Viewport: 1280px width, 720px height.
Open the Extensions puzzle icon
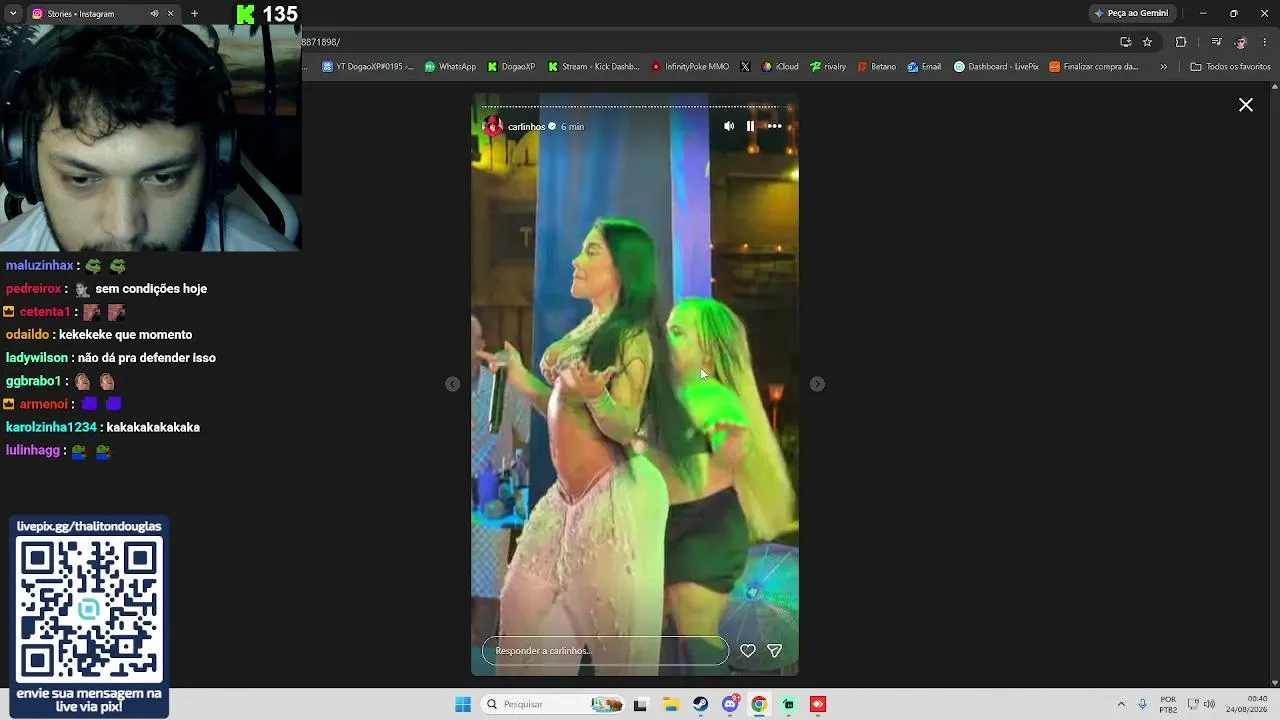[x=1181, y=42]
